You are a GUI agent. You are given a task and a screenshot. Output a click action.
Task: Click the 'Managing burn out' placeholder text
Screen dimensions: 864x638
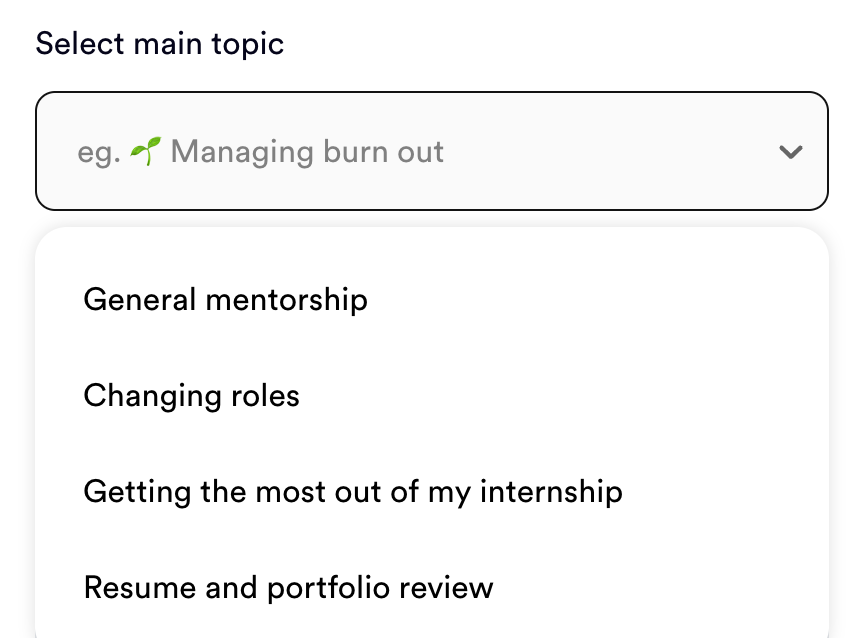[x=307, y=152]
